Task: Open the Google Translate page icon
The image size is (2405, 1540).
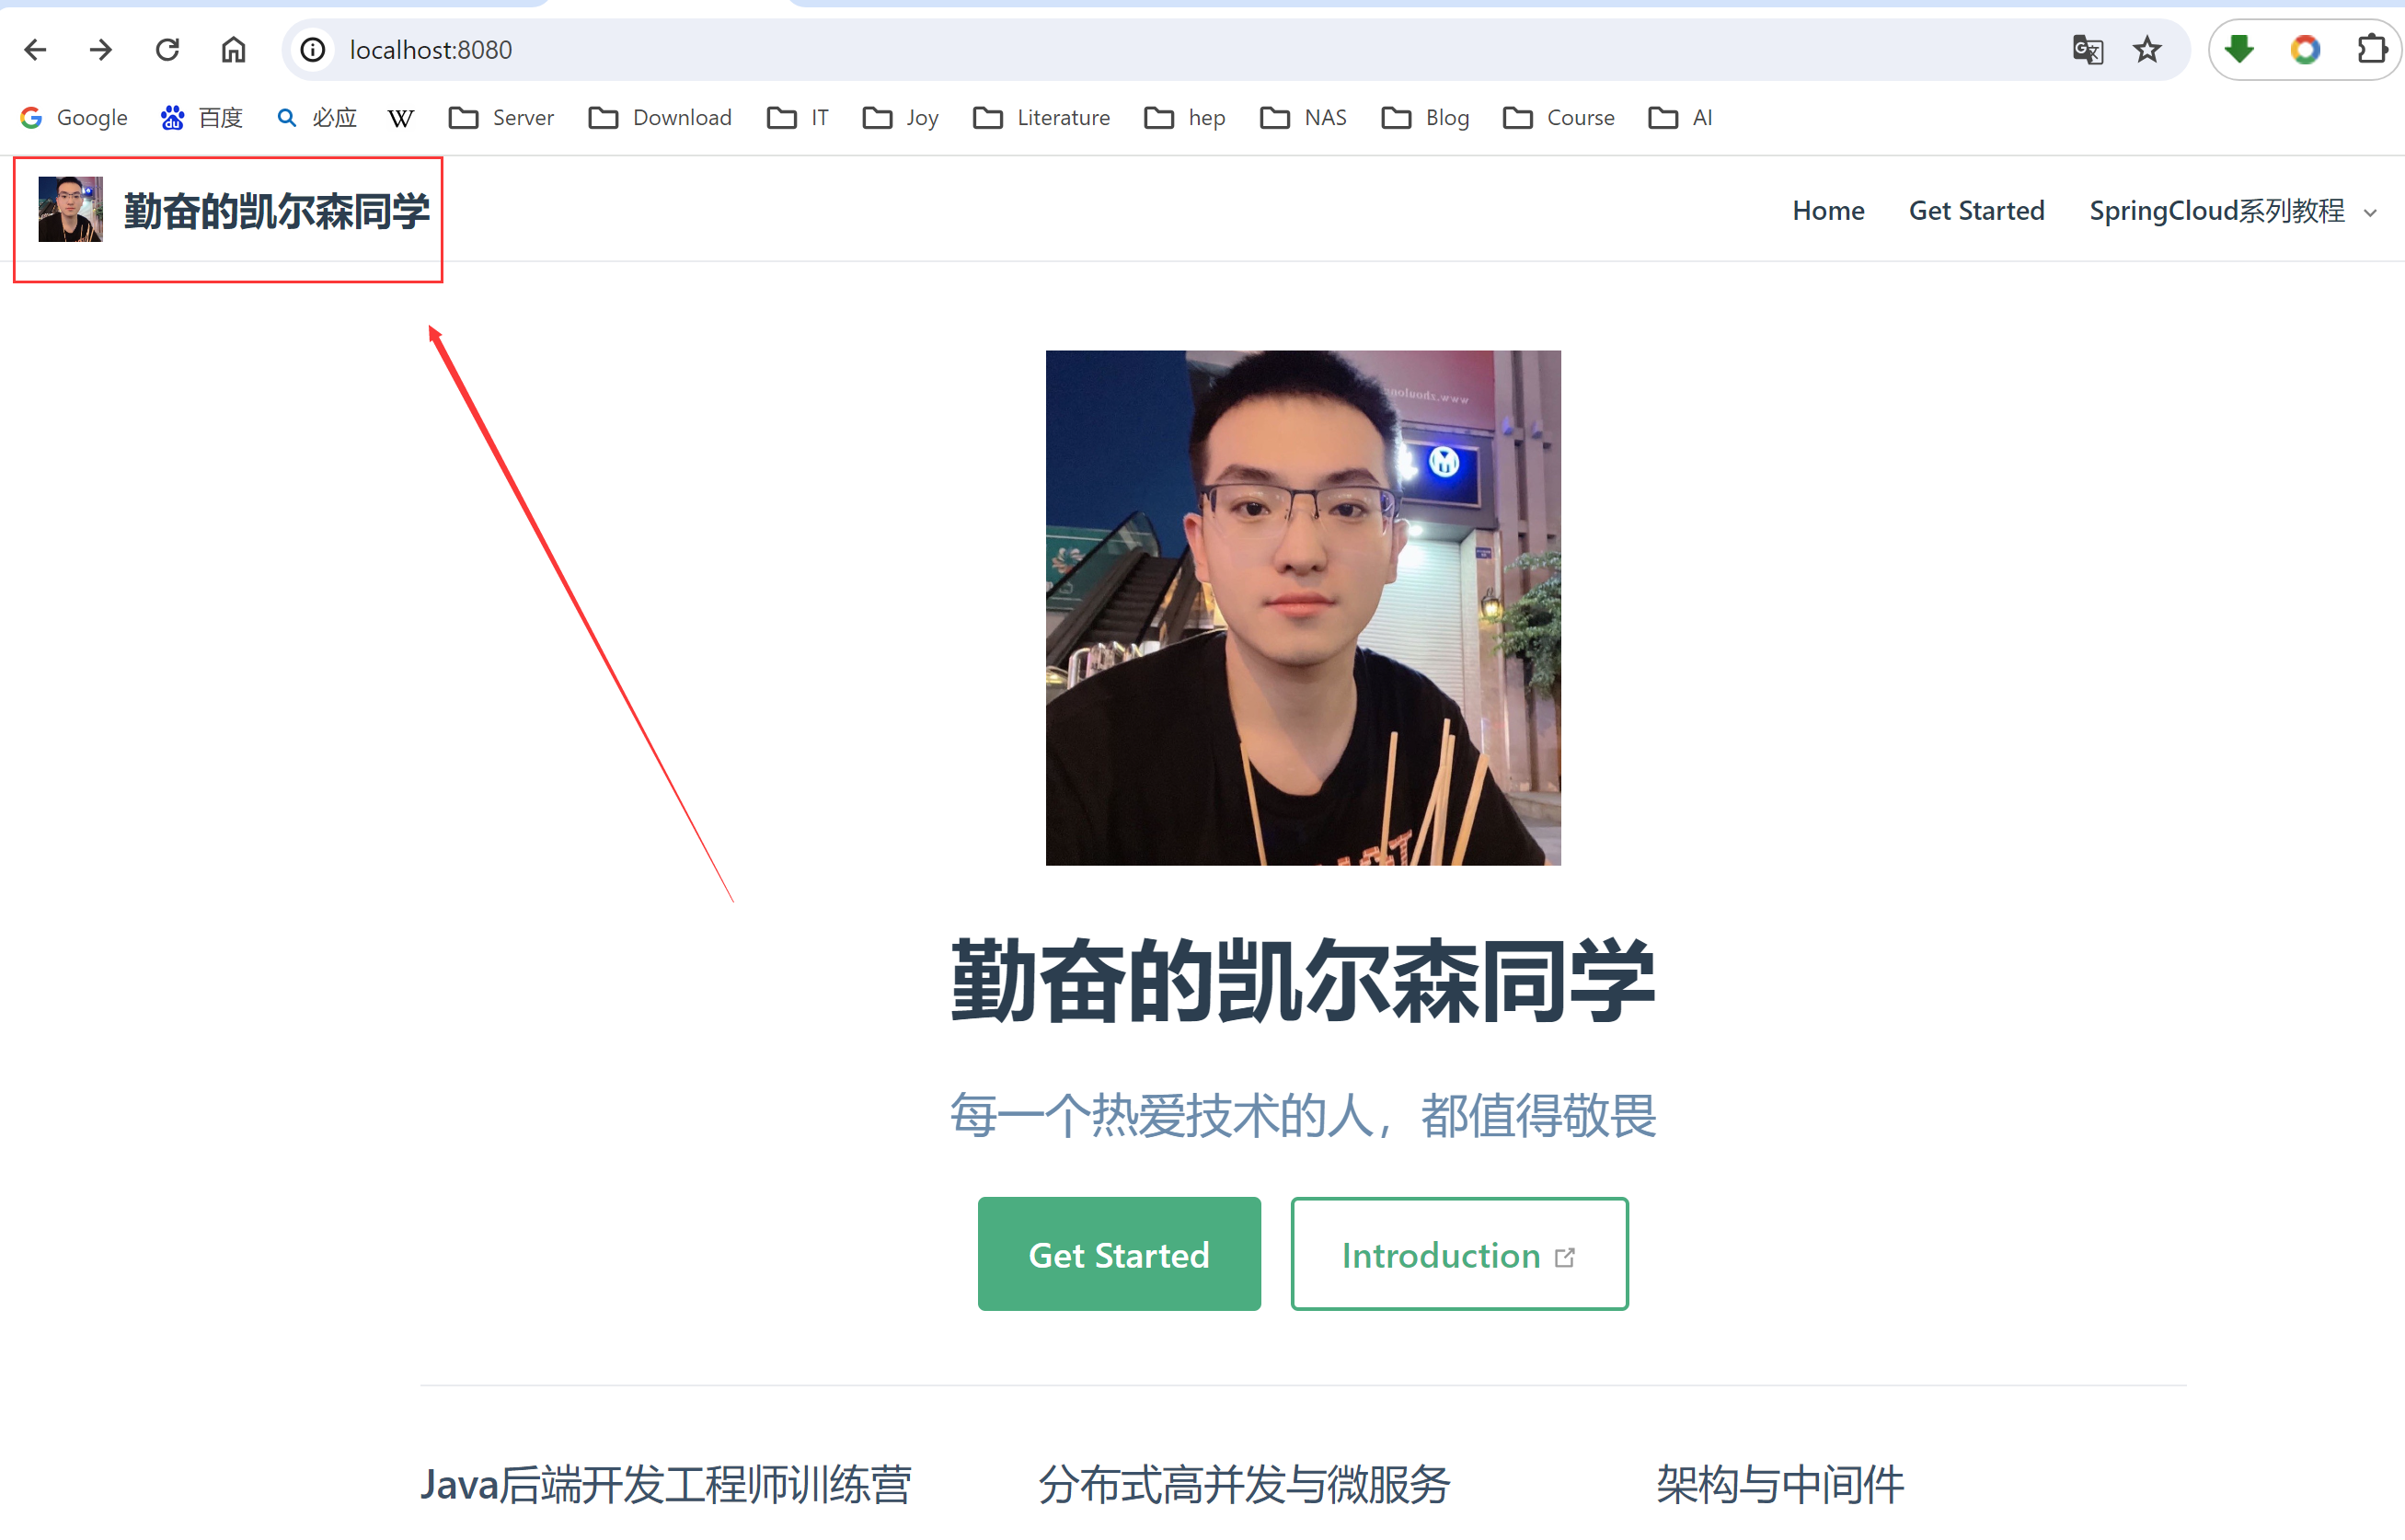Action: [2087, 49]
